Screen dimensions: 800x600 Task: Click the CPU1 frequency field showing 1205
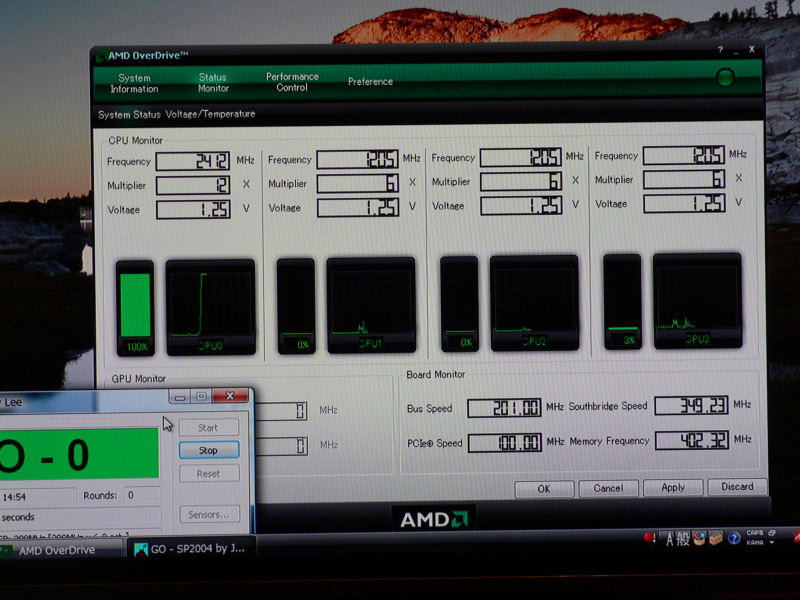[357, 159]
